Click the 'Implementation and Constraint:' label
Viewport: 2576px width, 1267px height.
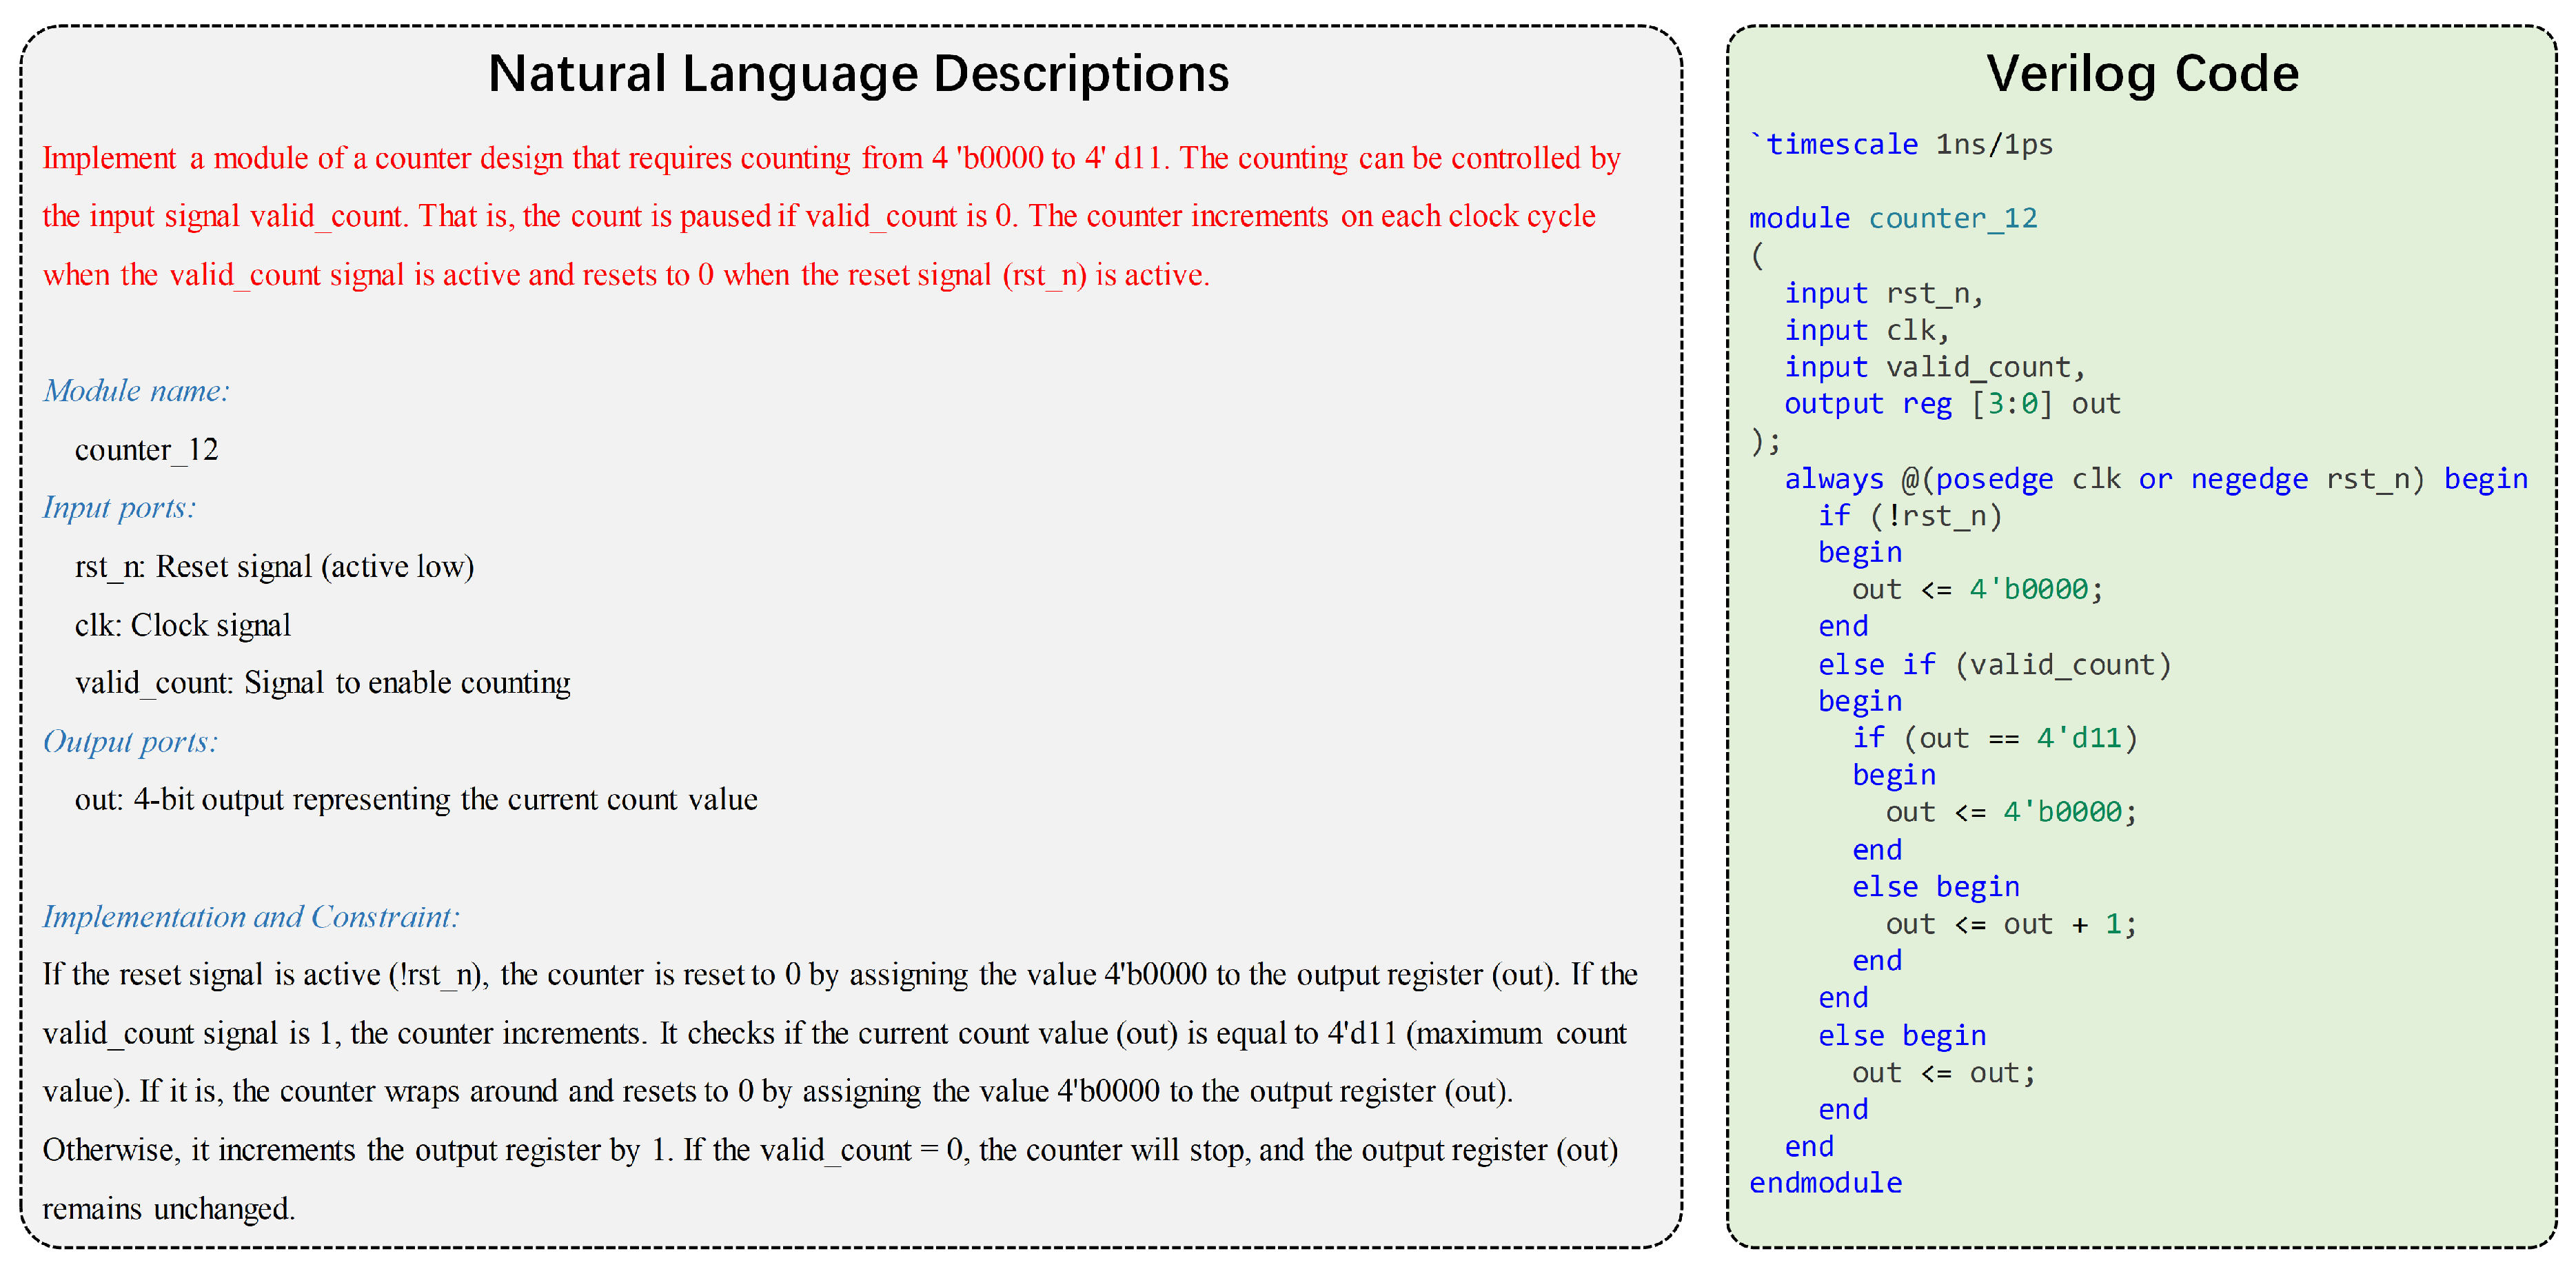point(251,917)
